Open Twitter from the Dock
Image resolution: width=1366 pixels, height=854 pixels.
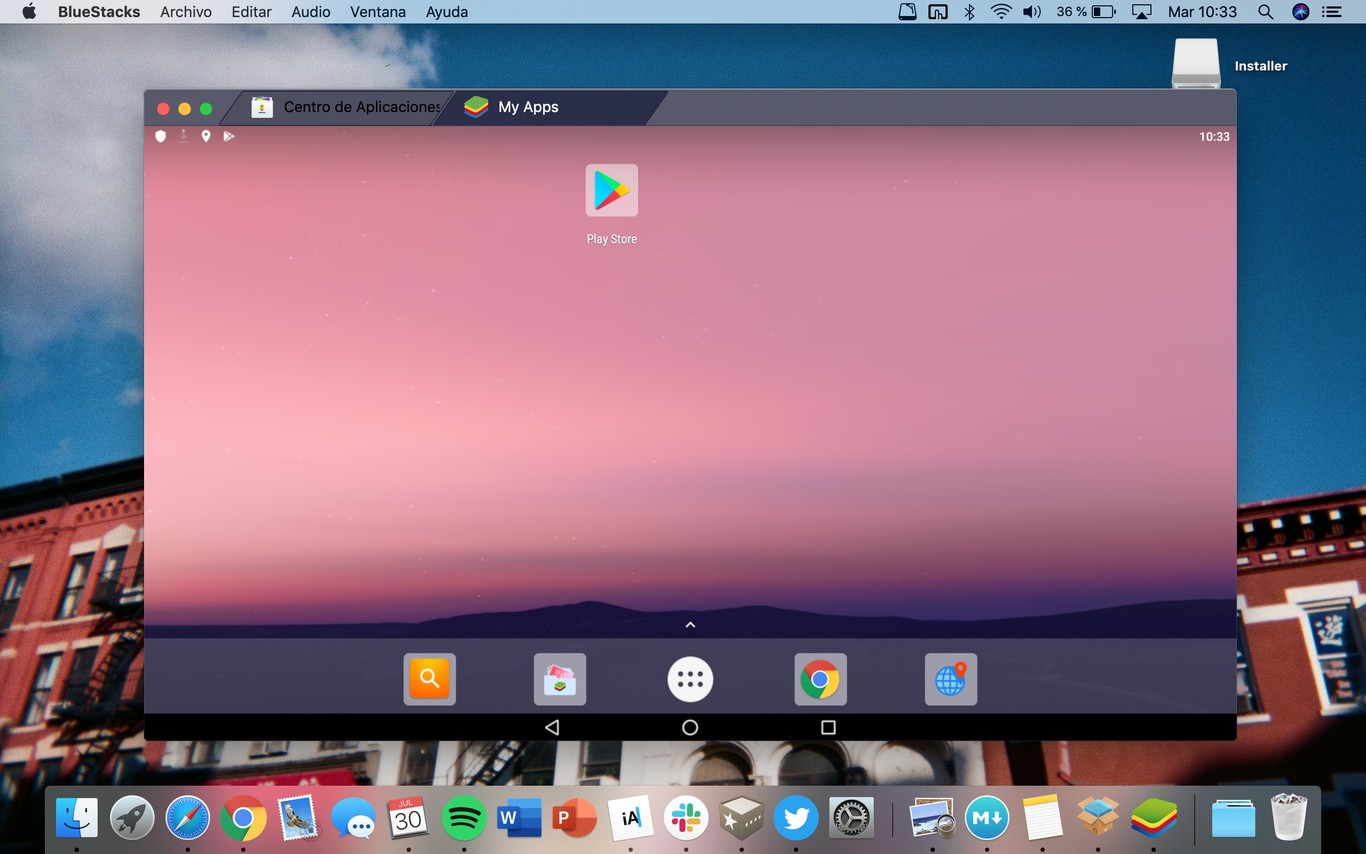796,818
